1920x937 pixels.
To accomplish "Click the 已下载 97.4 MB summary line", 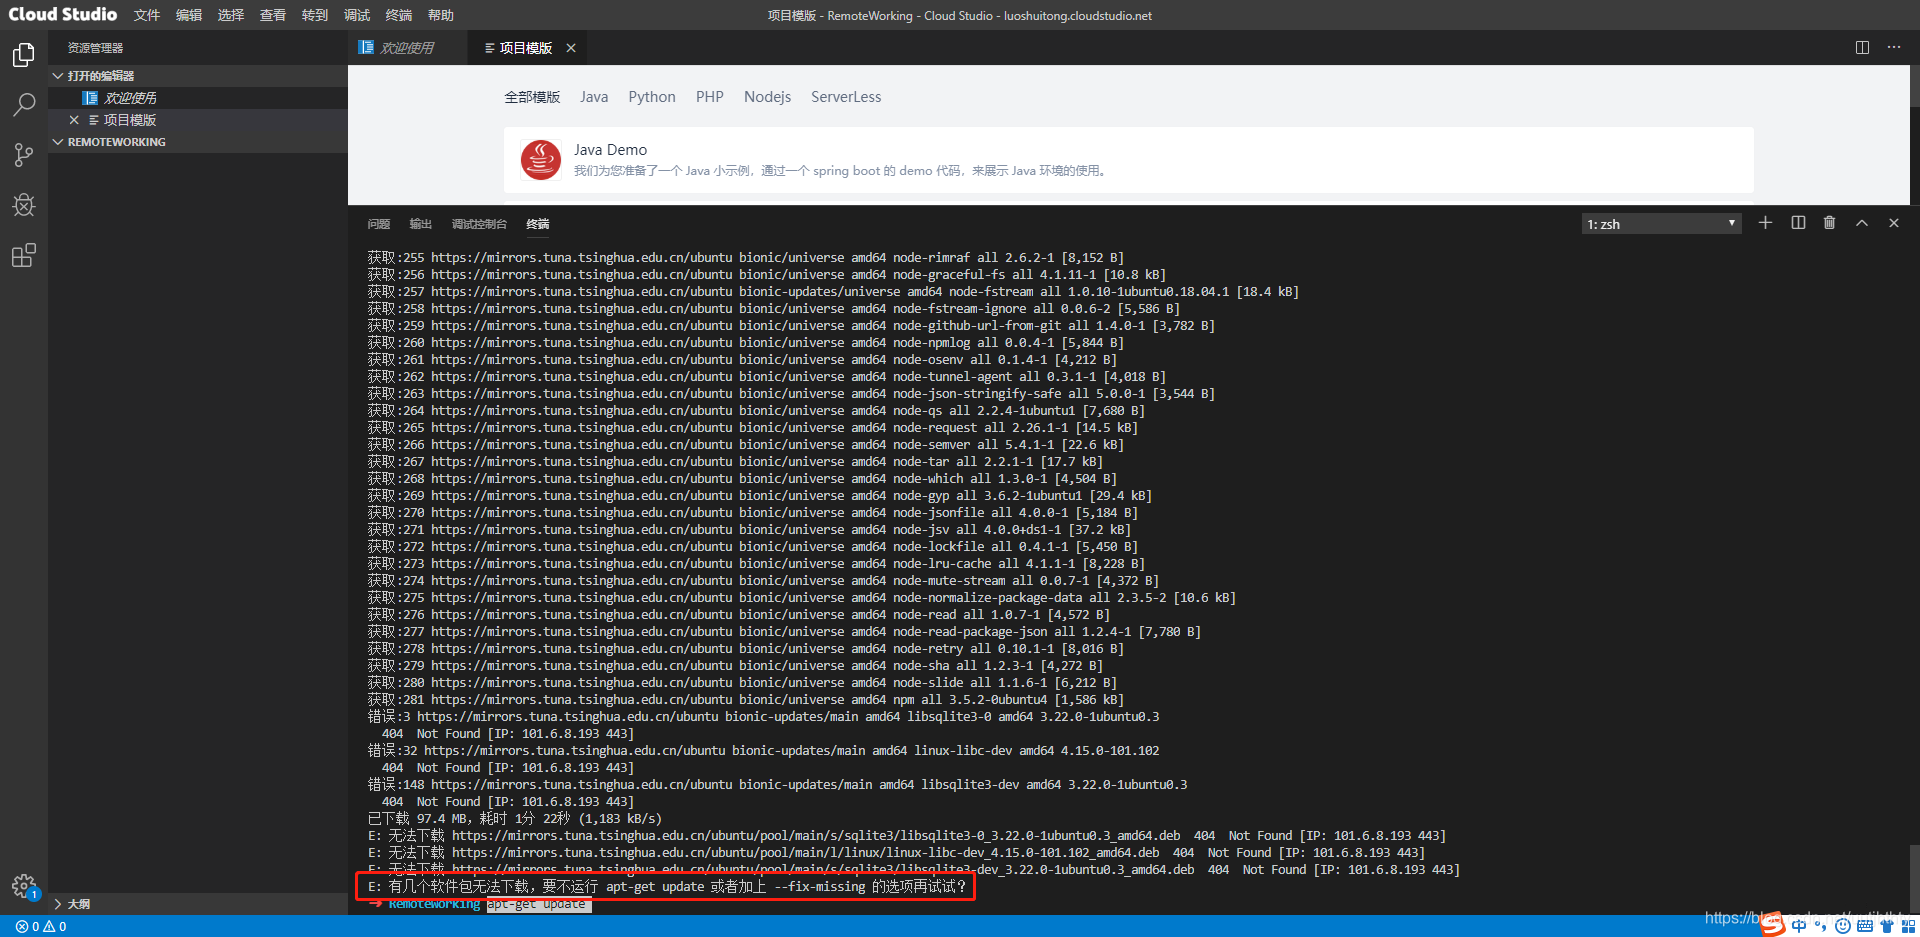I will coord(514,819).
